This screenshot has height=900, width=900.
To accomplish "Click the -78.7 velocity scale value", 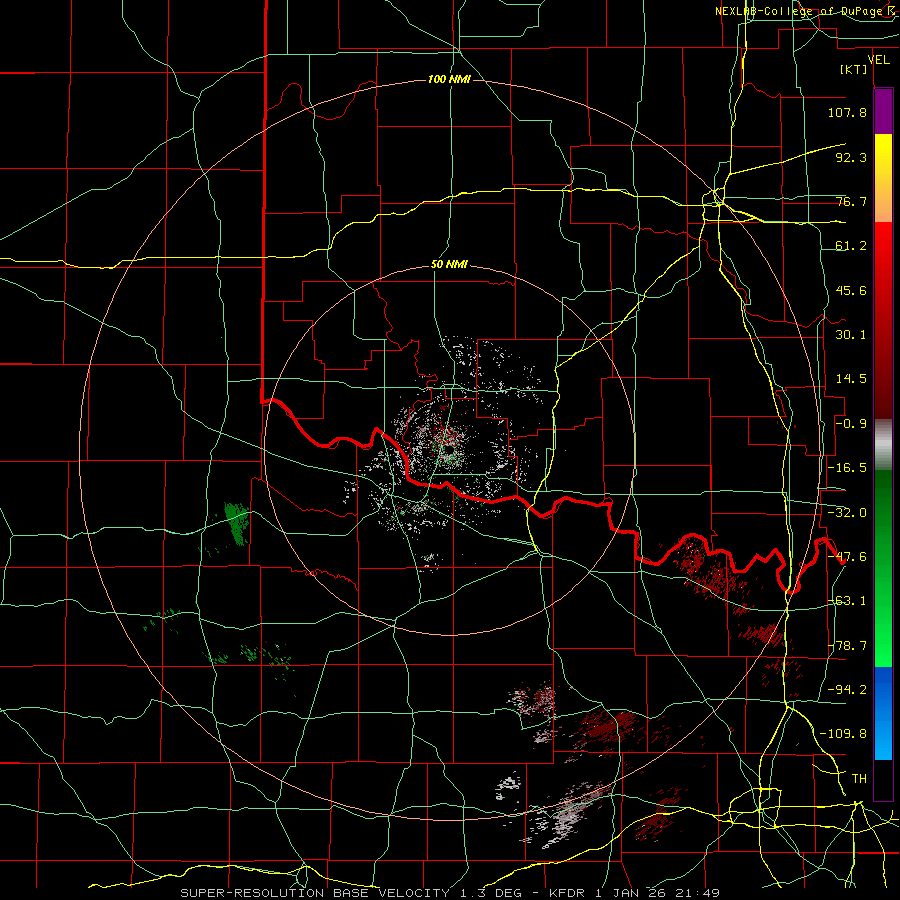I will (847, 646).
